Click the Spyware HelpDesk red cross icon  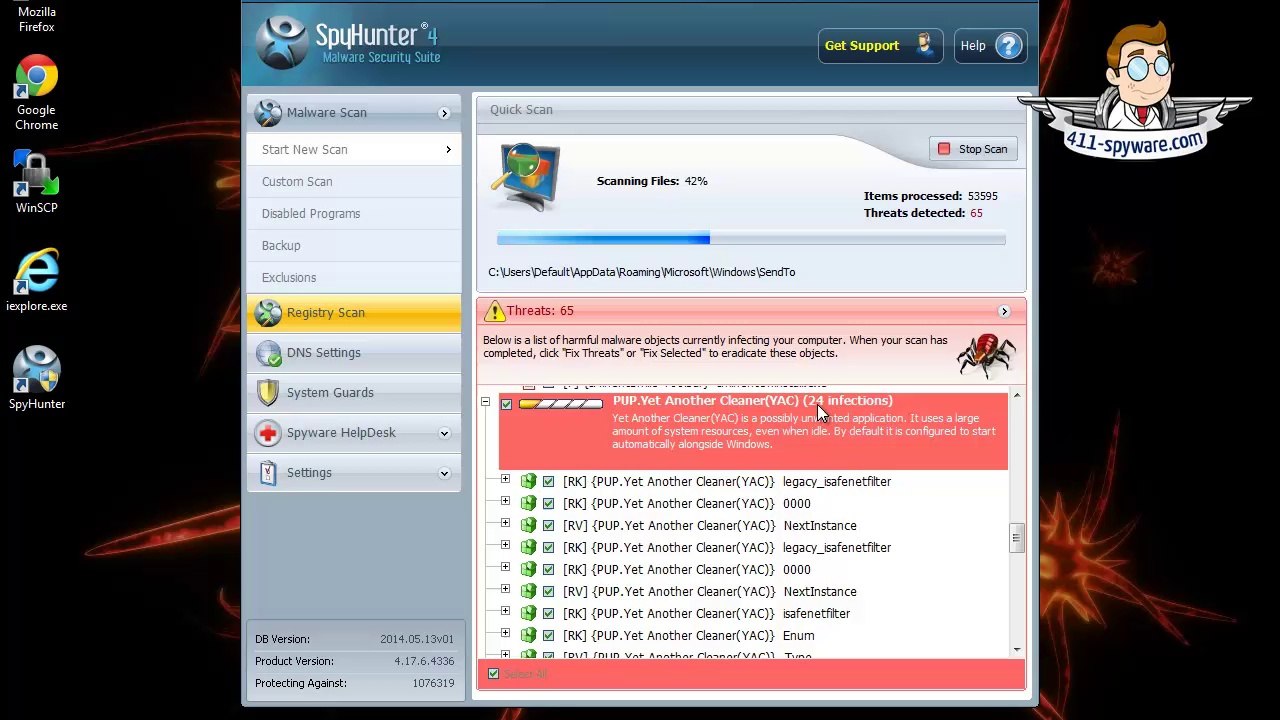(268, 433)
